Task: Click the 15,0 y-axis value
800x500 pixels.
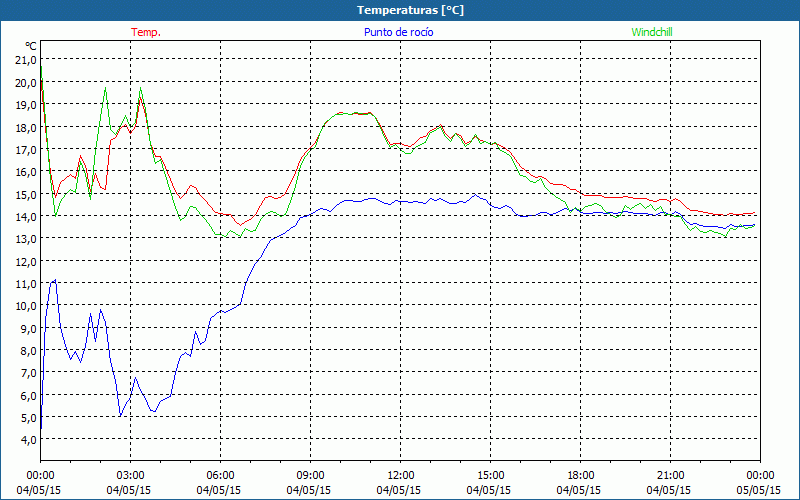Action: pyautogui.click(x=27, y=194)
